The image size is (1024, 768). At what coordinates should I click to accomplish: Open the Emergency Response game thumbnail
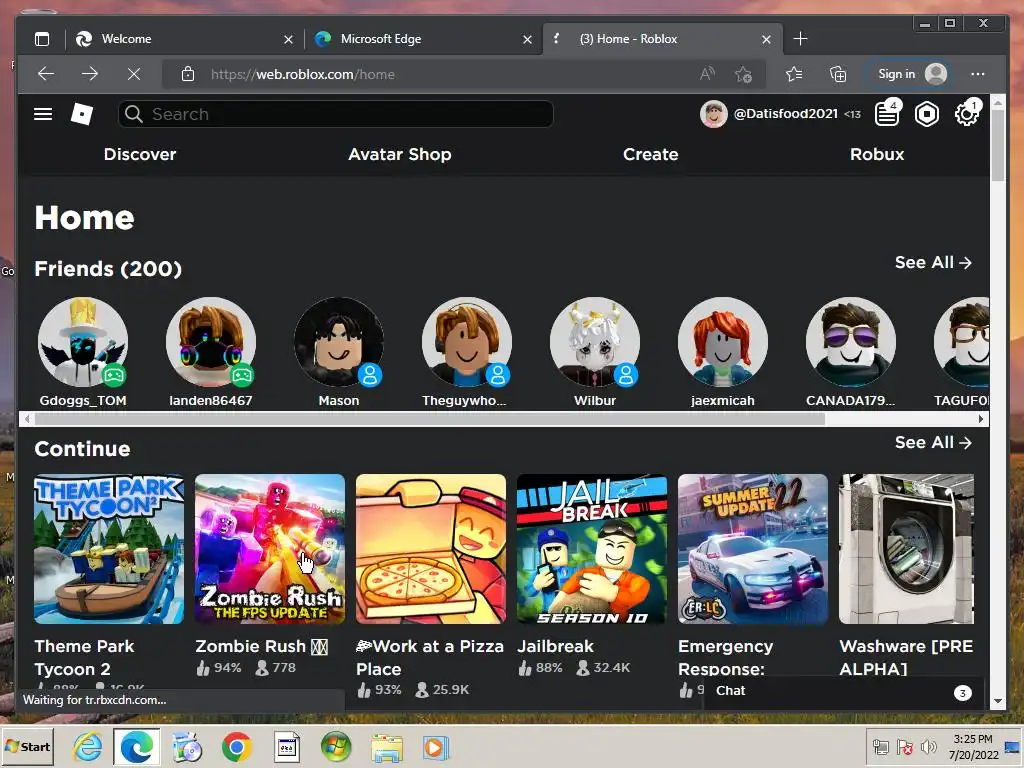coord(753,549)
